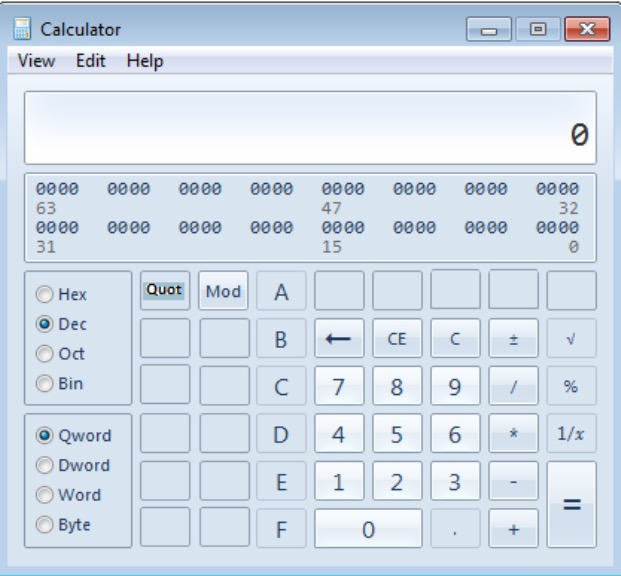
Task: Click digit 5 on the keypad
Action: 397,433
